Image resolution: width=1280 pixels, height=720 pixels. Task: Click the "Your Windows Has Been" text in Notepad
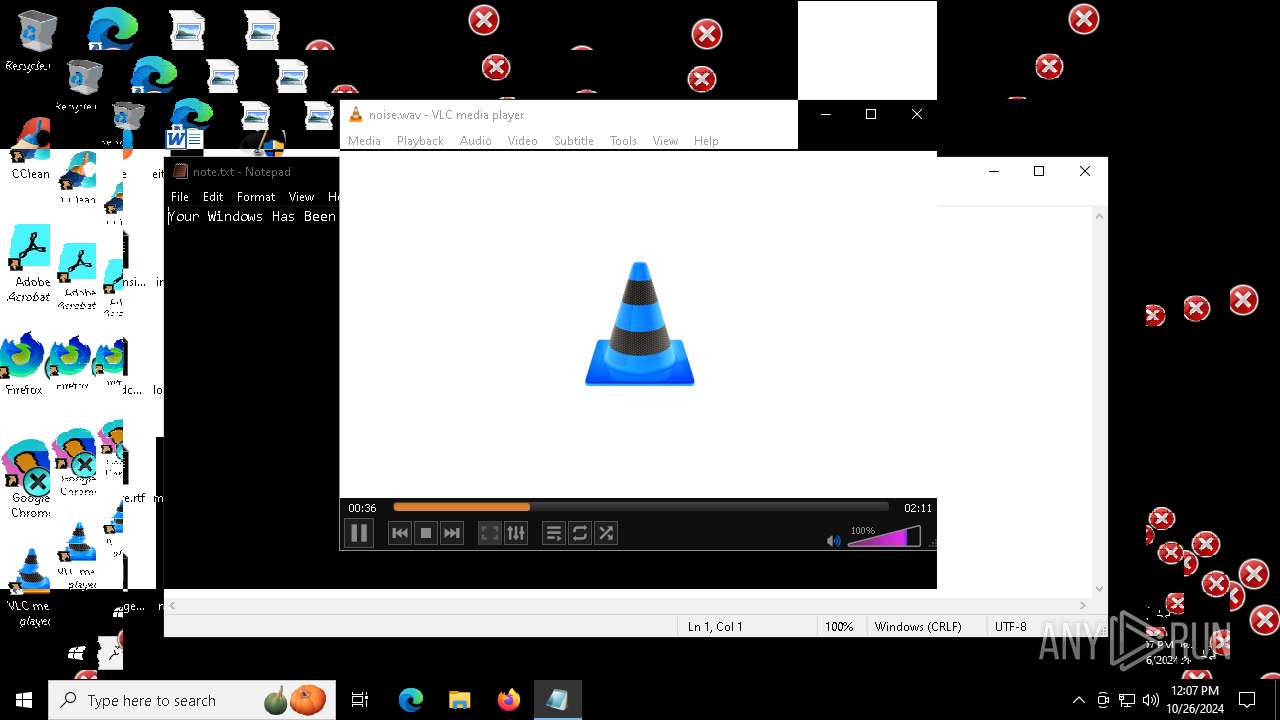pos(252,216)
